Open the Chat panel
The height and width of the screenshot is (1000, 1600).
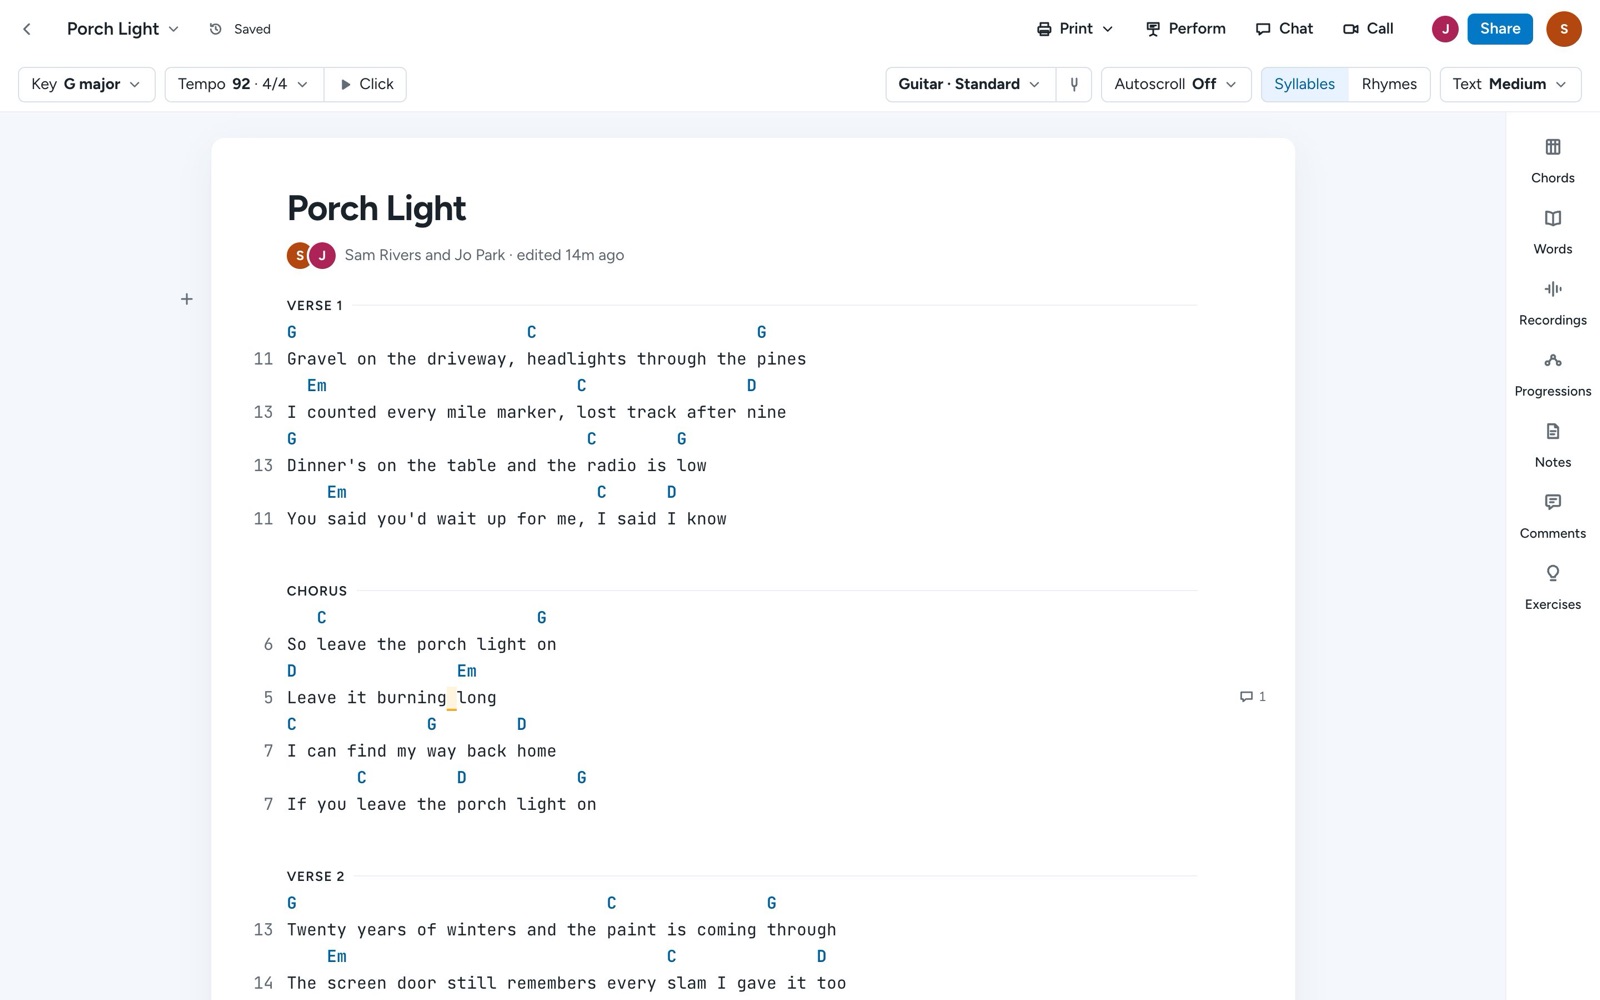pyautogui.click(x=1284, y=29)
